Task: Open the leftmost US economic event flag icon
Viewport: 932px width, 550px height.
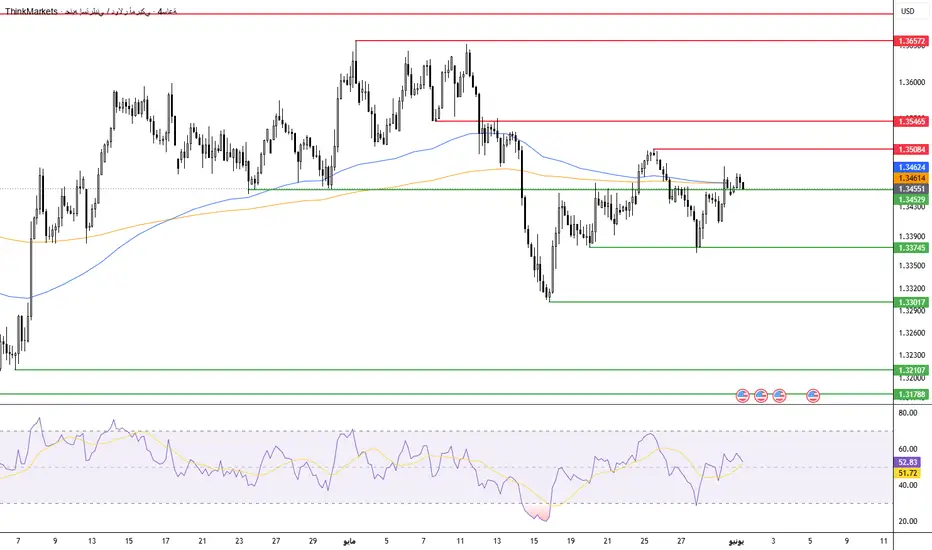Action: [x=742, y=395]
